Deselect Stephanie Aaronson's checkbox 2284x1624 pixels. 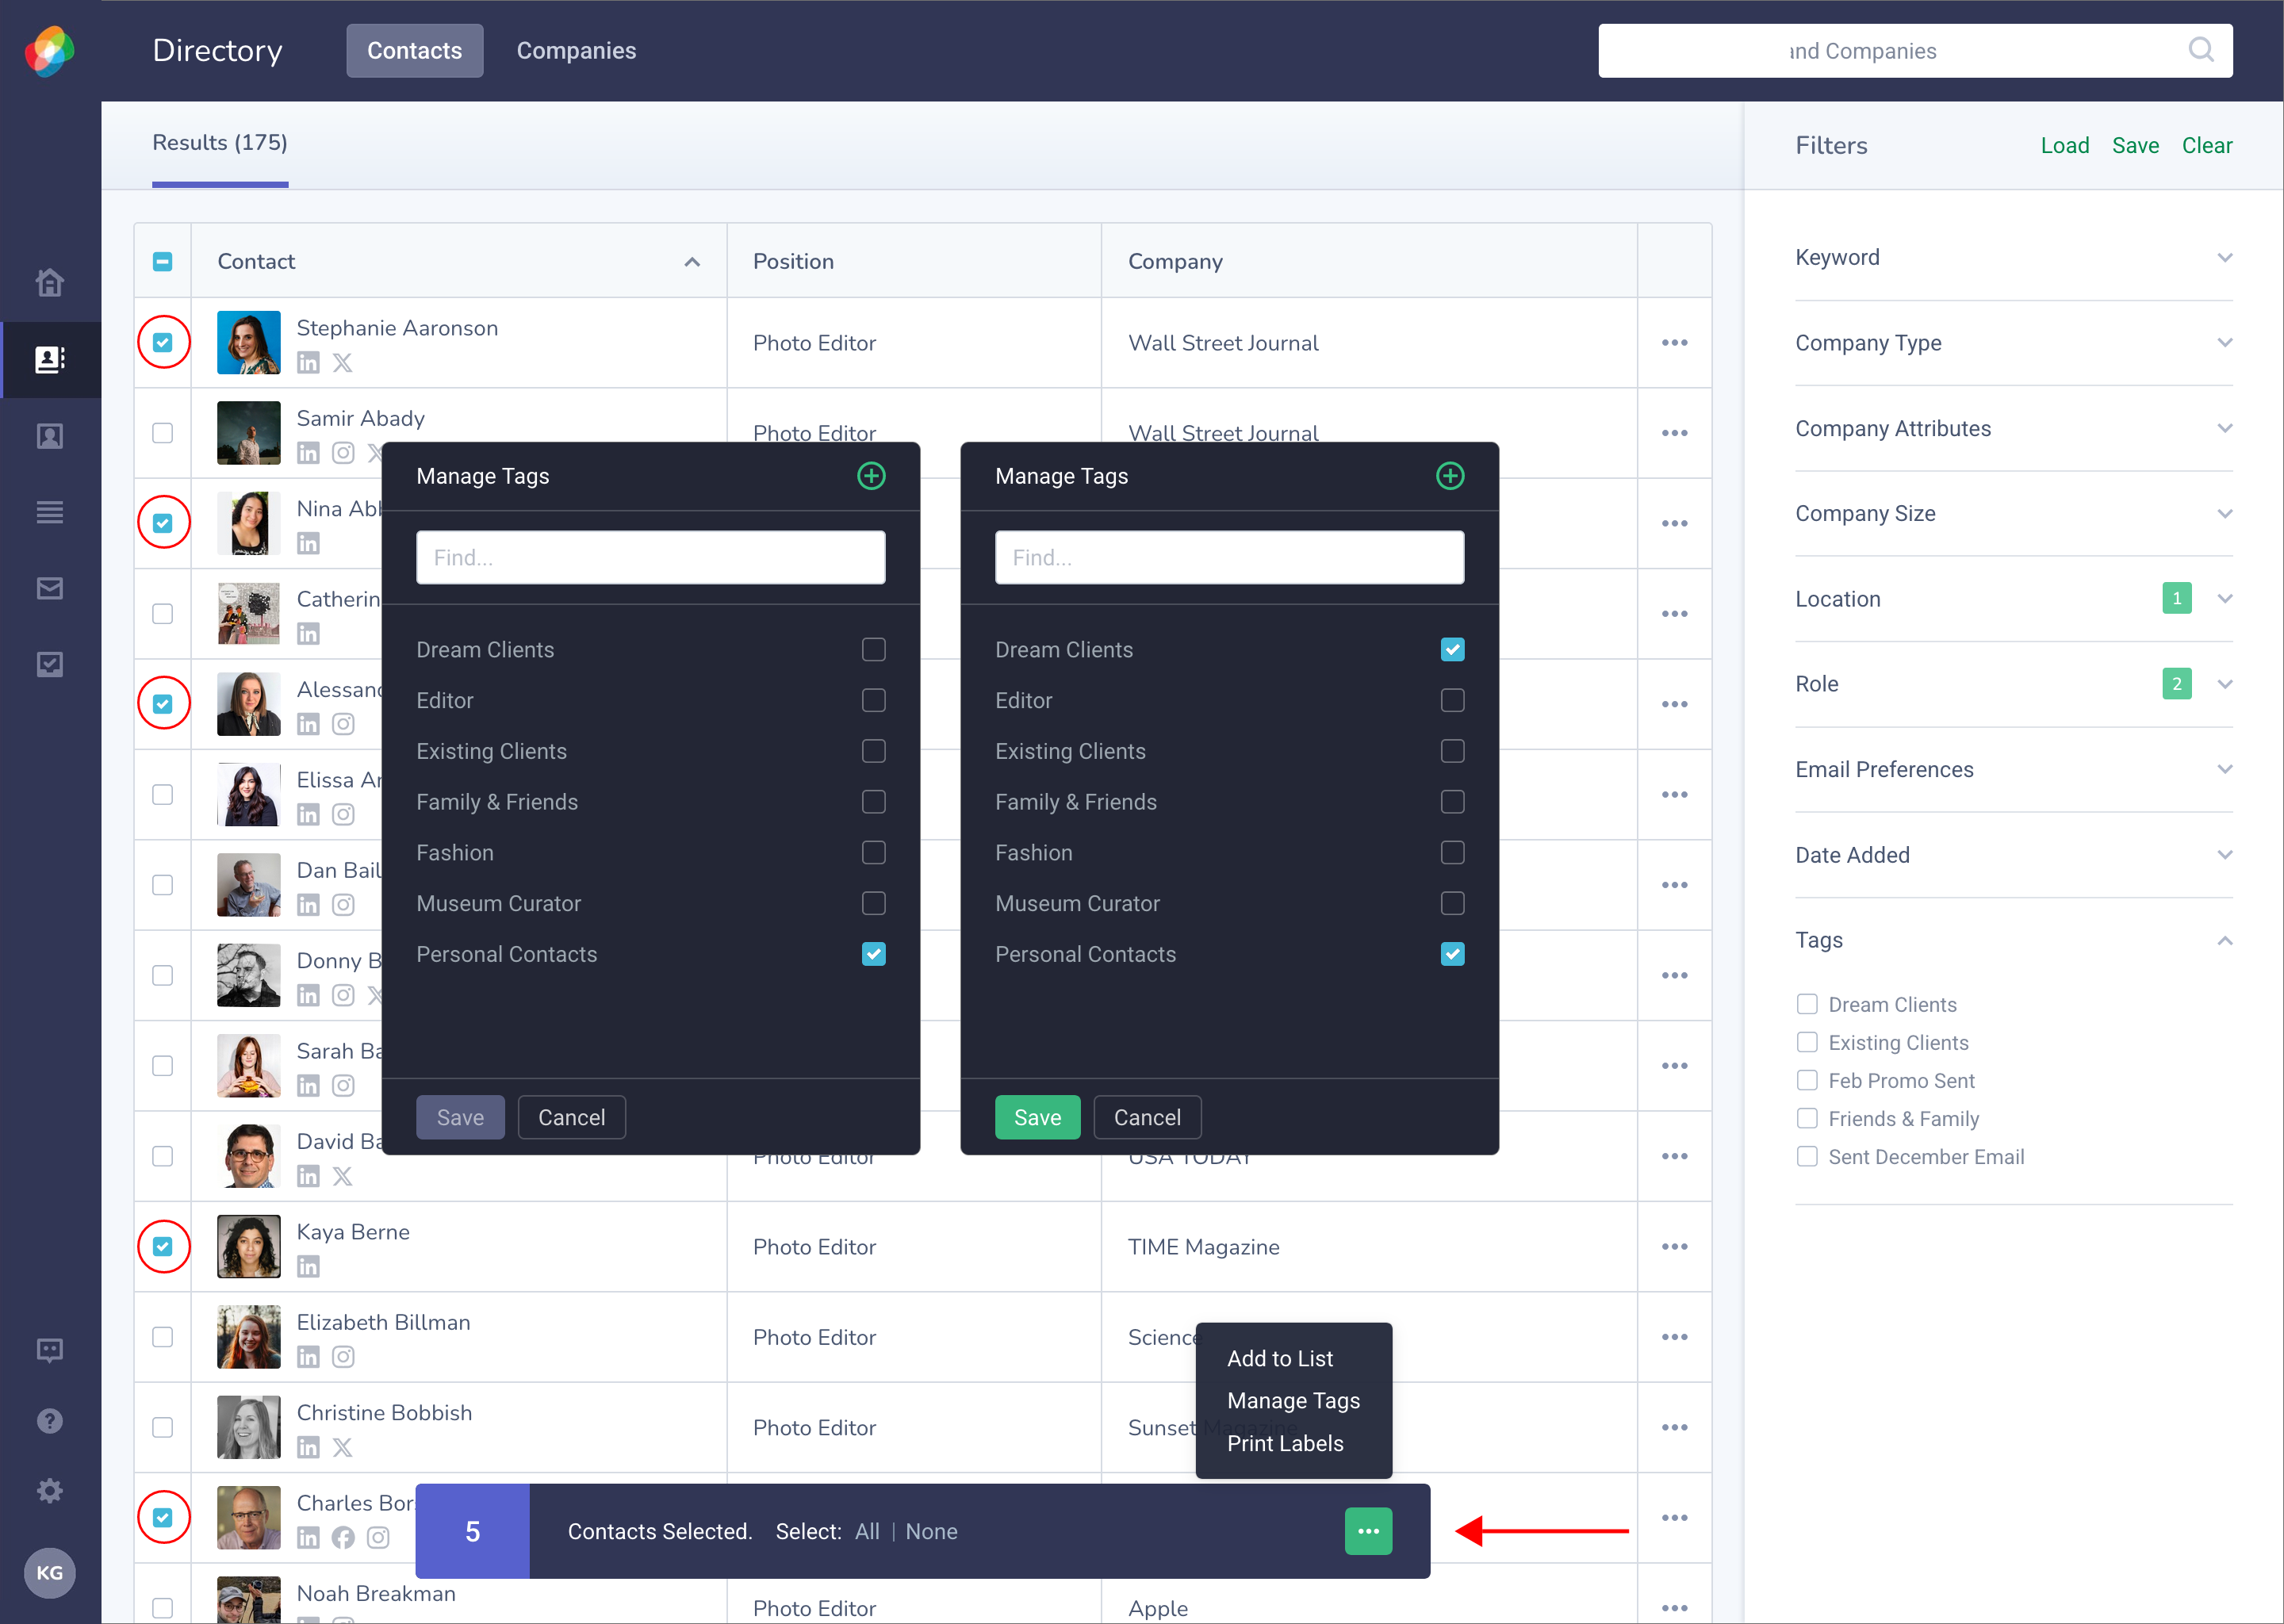click(163, 343)
